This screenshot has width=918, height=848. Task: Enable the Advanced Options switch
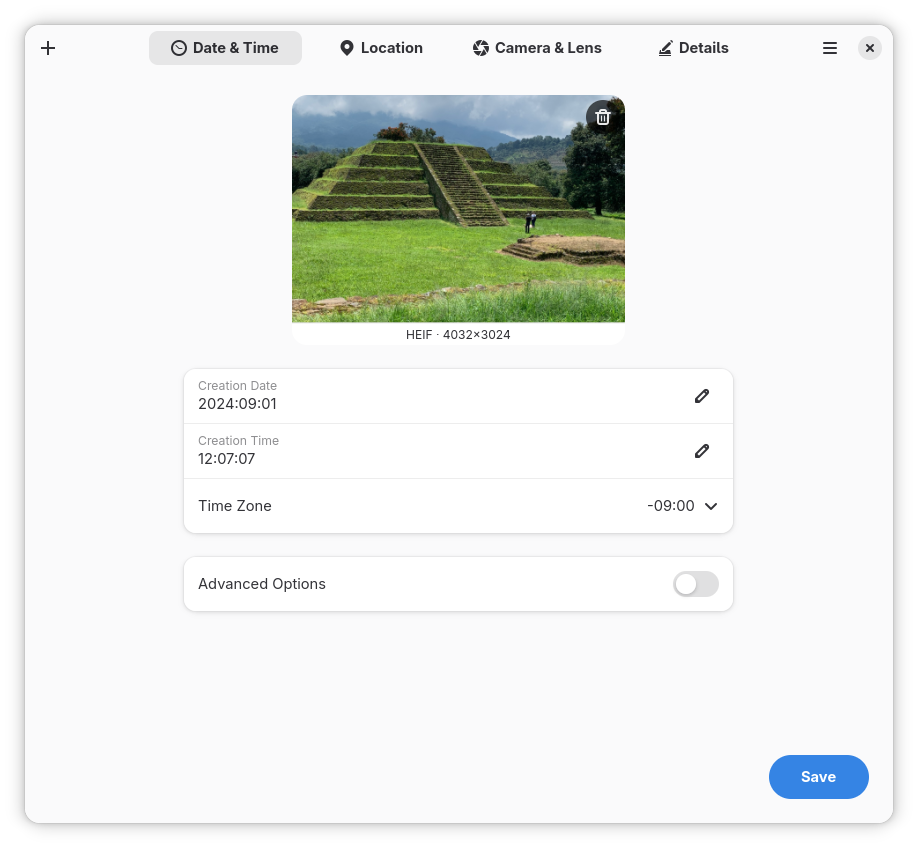coord(696,584)
